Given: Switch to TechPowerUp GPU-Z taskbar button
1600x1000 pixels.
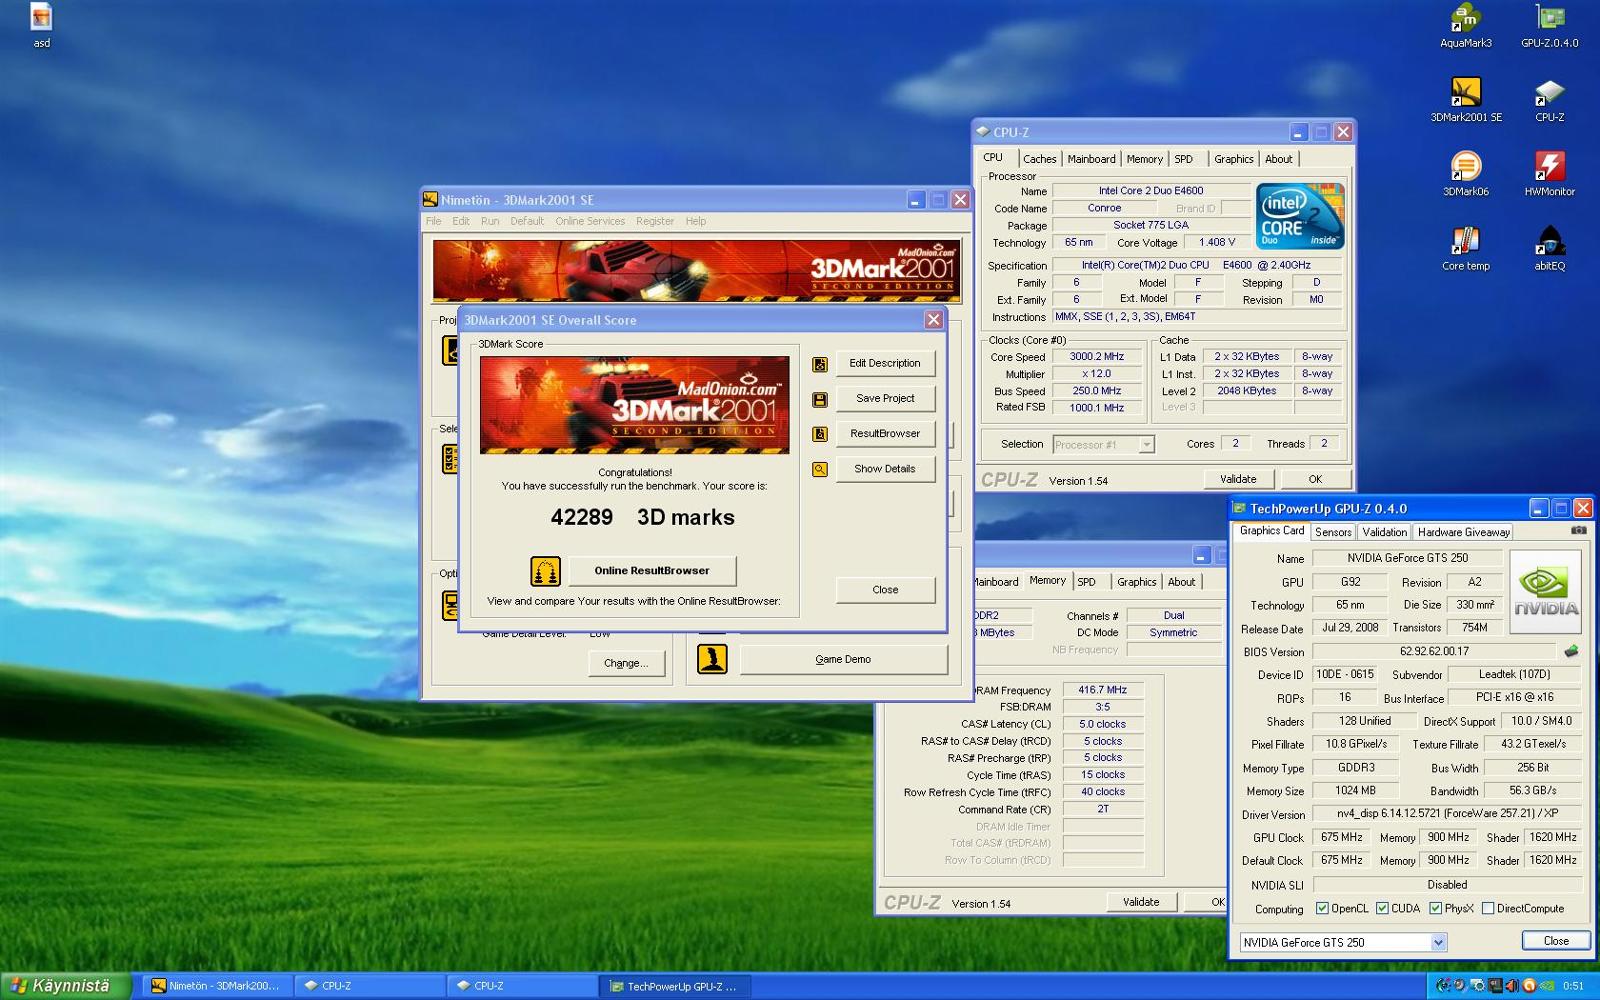Looking at the screenshot, I should [673, 986].
